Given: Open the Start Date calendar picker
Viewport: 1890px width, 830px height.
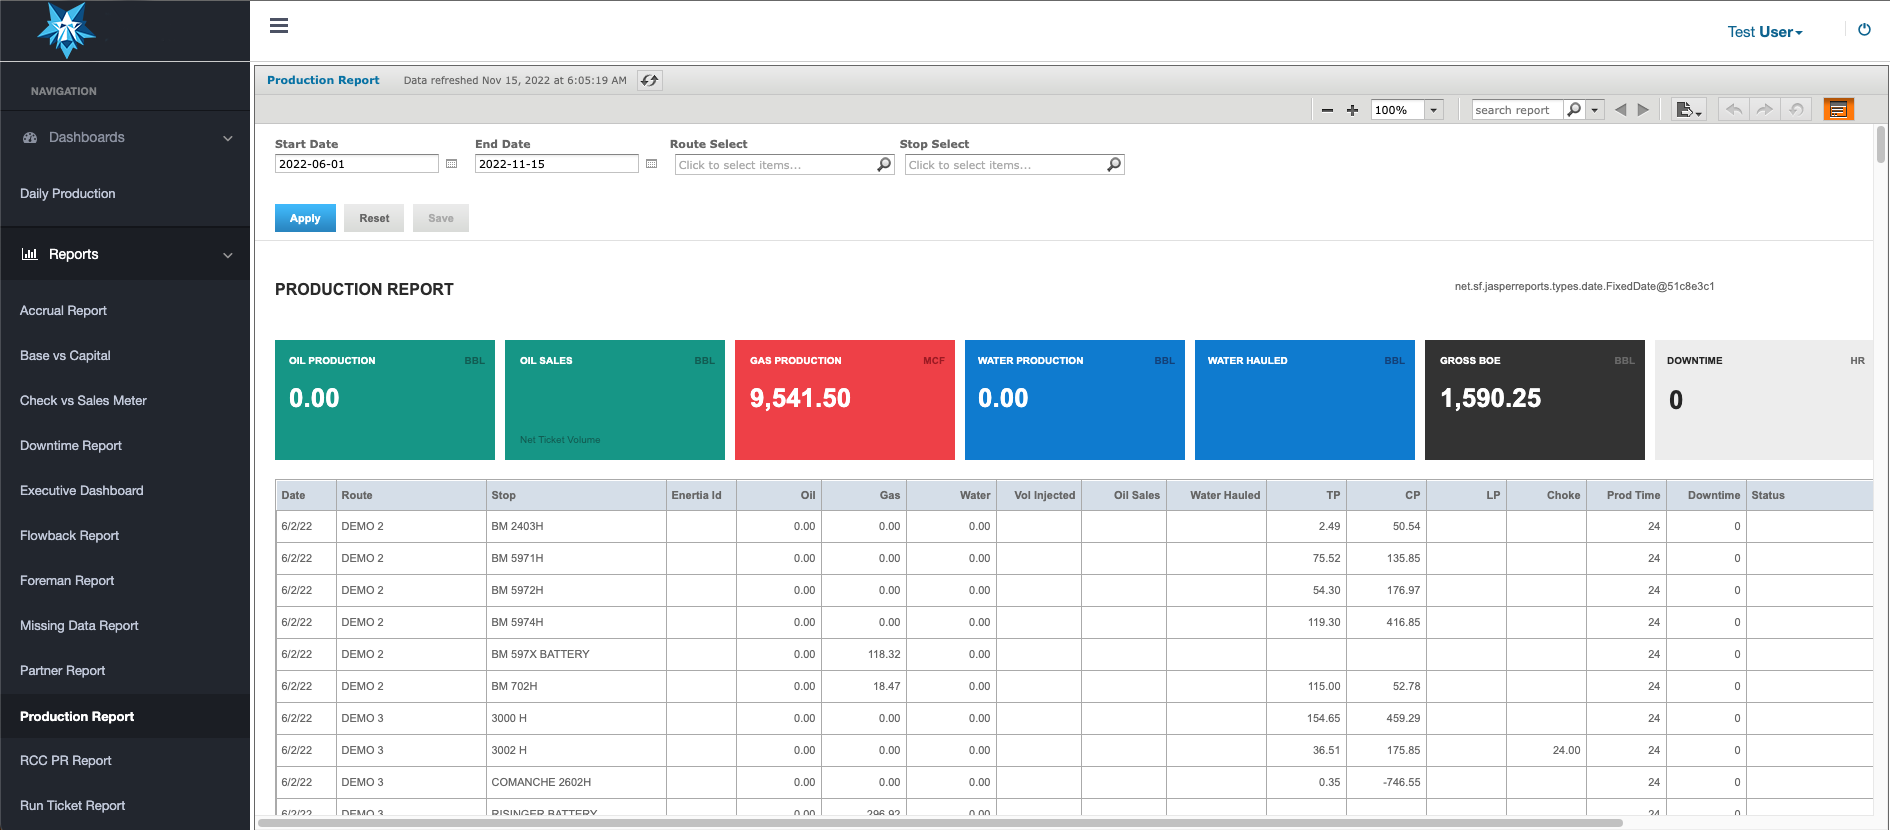Looking at the screenshot, I should (x=452, y=164).
